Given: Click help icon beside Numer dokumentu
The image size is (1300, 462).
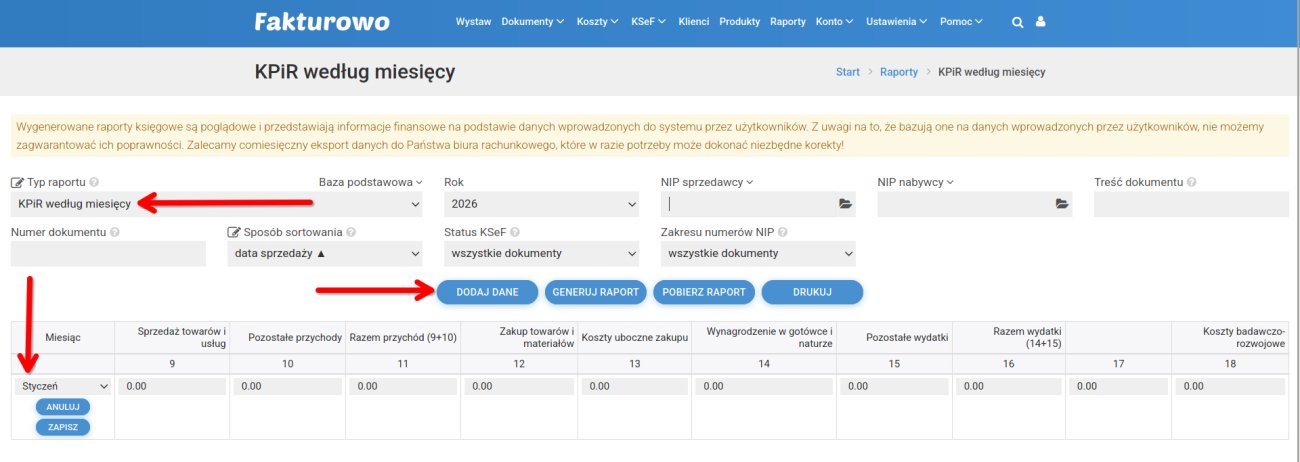Looking at the screenshot, I should 115,232.
